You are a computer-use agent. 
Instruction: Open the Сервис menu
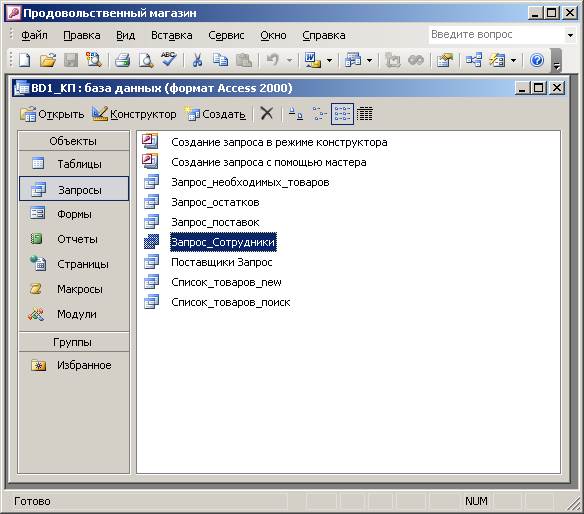(x=226, y=35)
